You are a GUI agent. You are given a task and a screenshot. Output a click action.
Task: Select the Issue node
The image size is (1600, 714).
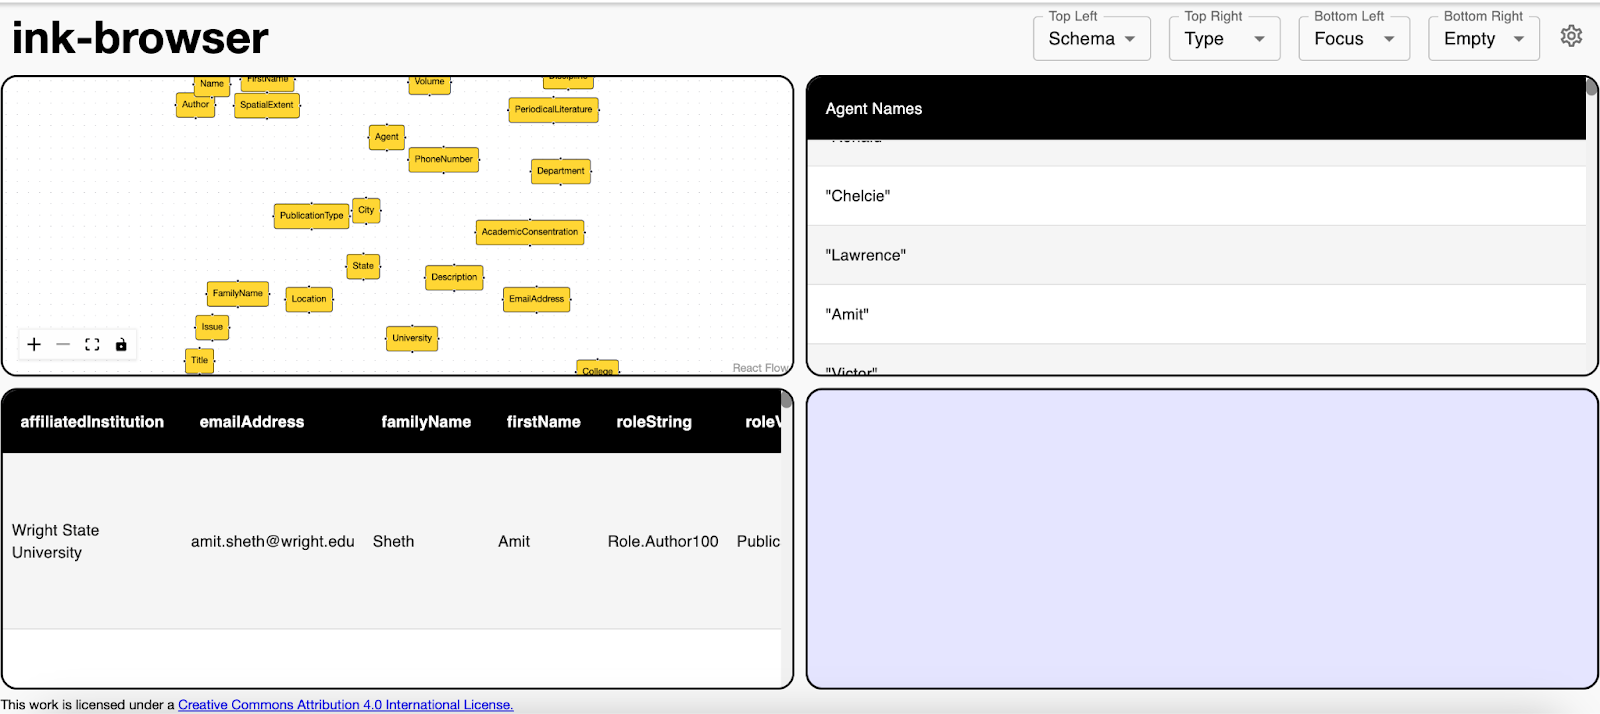point(213,327)
